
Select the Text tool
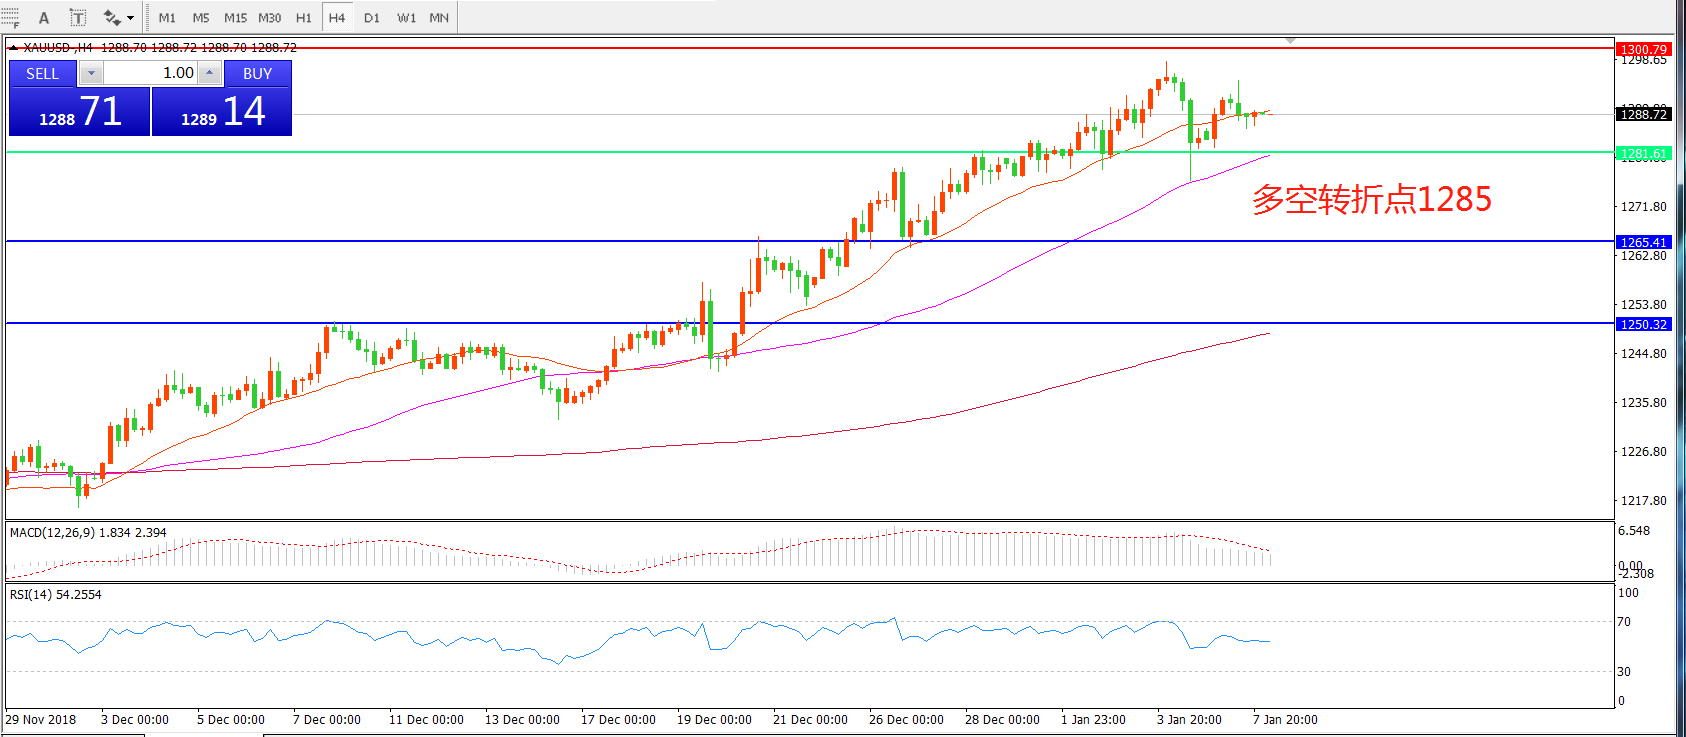pos(44,18)
